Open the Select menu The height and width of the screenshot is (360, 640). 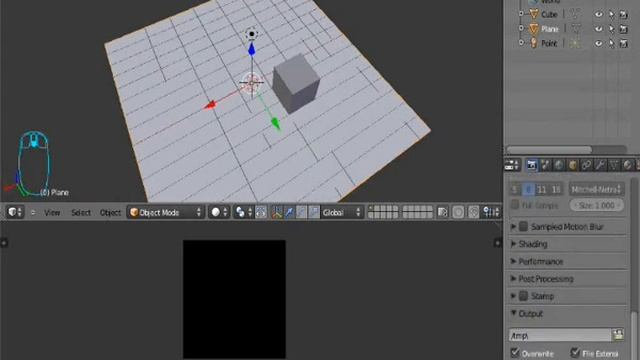point(81,213)
